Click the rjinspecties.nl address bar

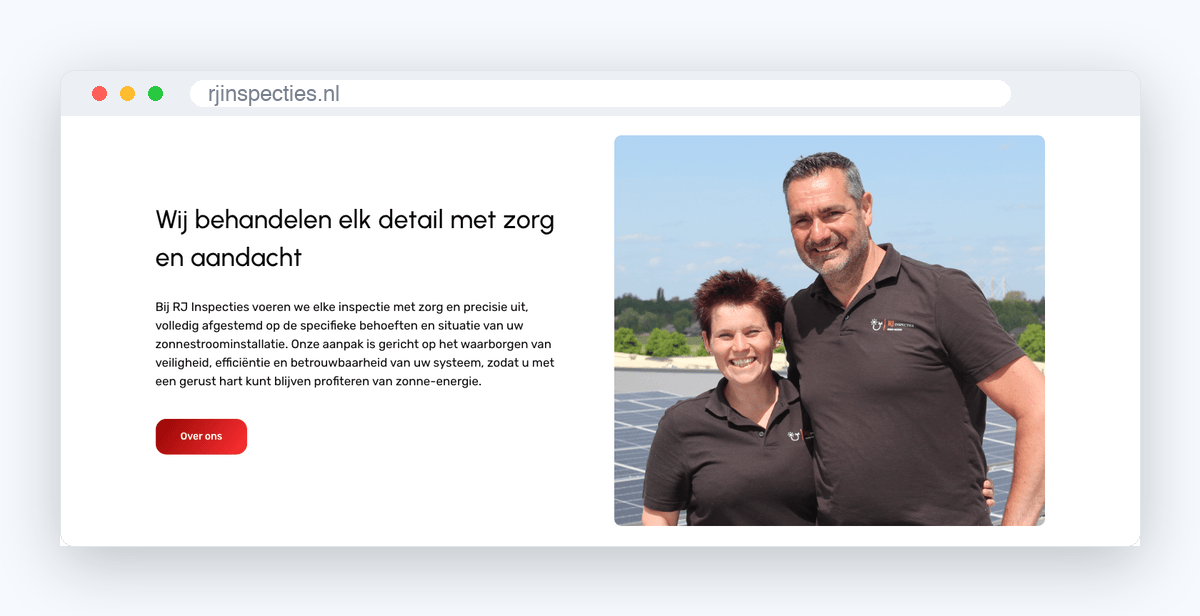coord(600,94)
